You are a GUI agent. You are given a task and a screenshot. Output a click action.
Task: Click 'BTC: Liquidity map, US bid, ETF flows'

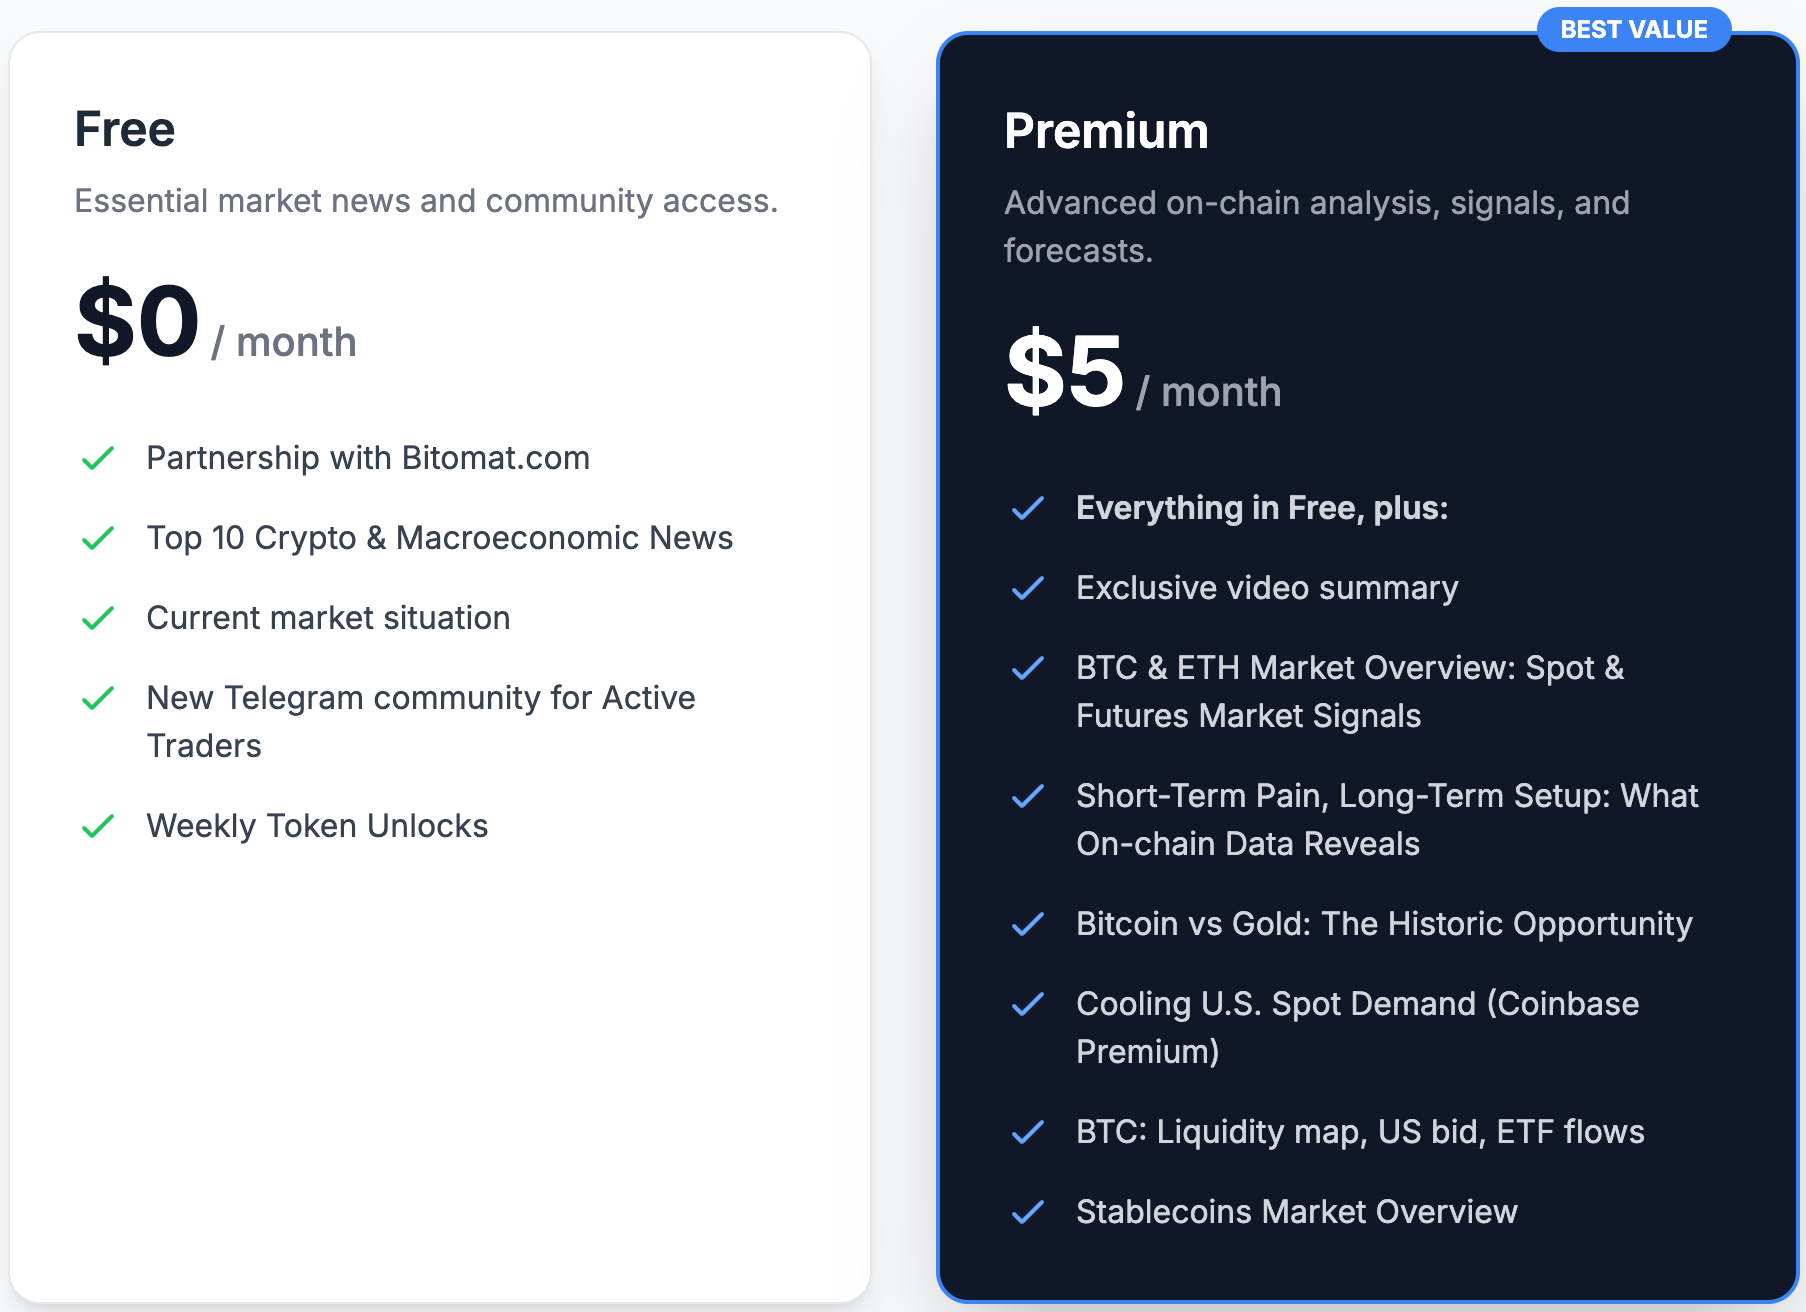[1360, 1132]
